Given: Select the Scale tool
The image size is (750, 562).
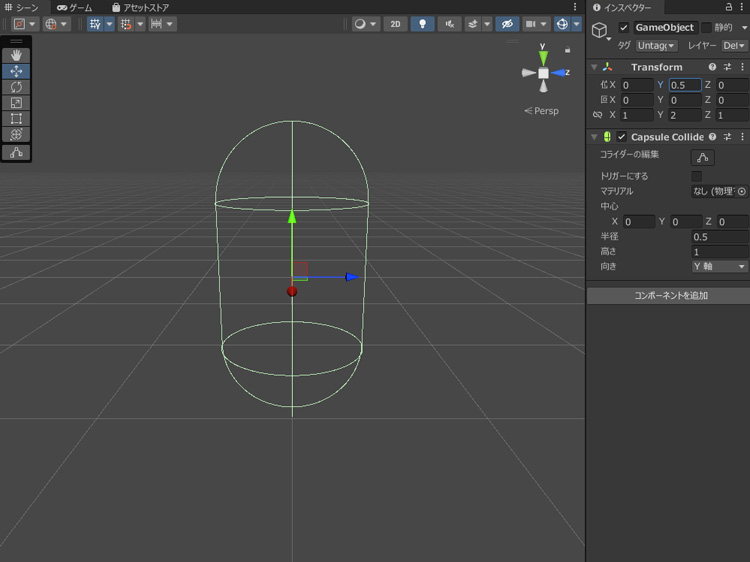Looking at the screenshot, I should pyautogui.click(x=16, y=103).
